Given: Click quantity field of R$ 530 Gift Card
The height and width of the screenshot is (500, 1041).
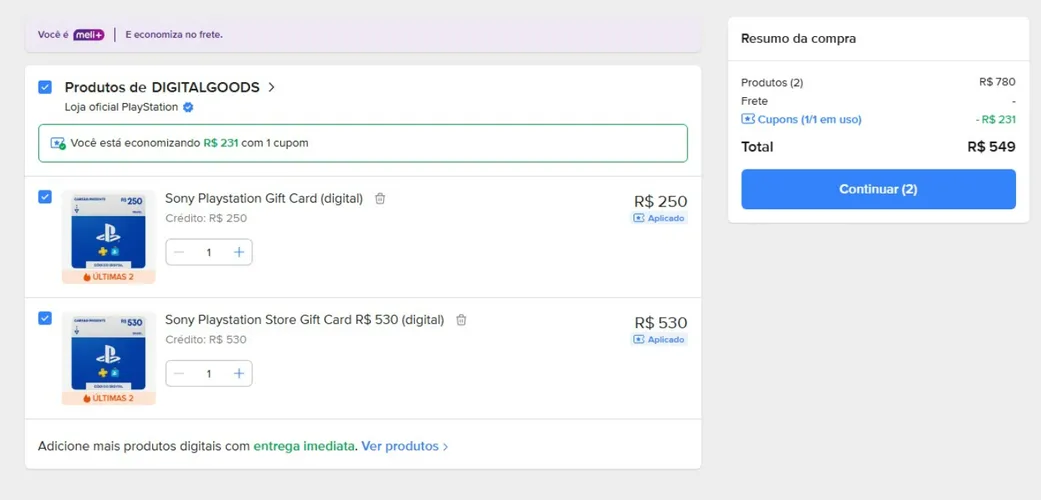Looking at the screenshot, I should (209, 374).
